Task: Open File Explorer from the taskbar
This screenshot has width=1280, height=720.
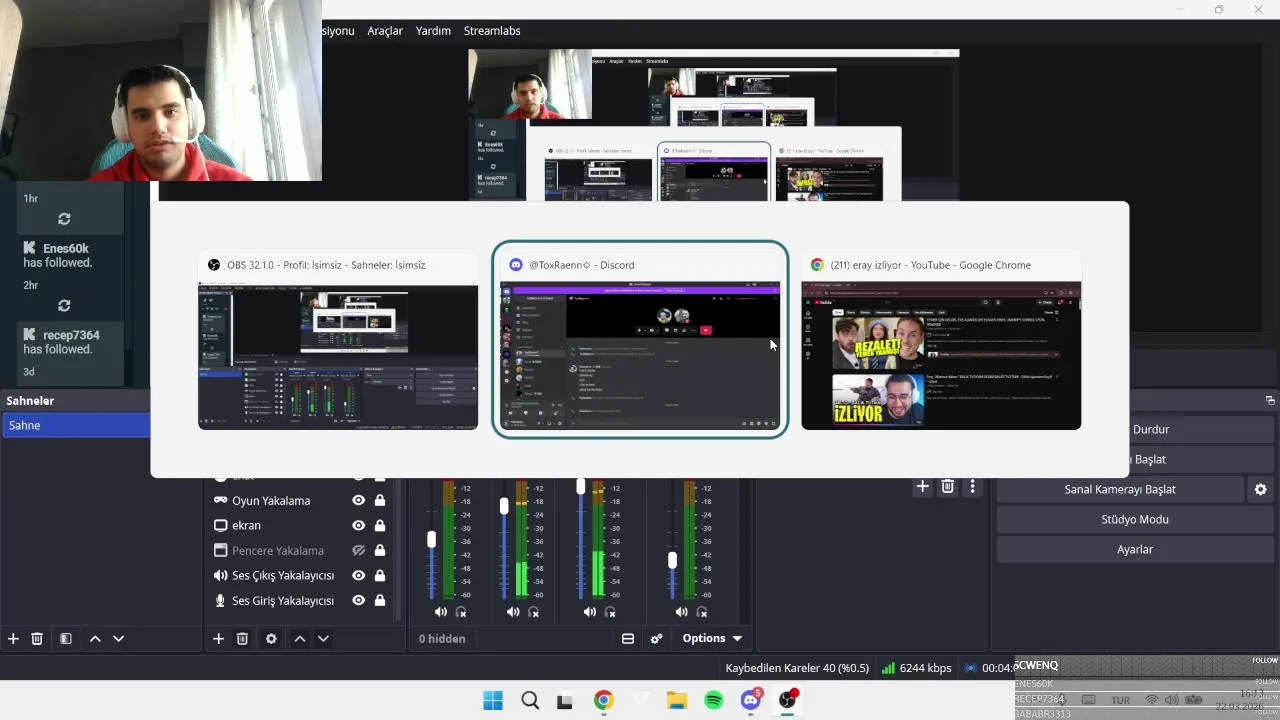Action: pyautogui.click(x=677, y=701)
